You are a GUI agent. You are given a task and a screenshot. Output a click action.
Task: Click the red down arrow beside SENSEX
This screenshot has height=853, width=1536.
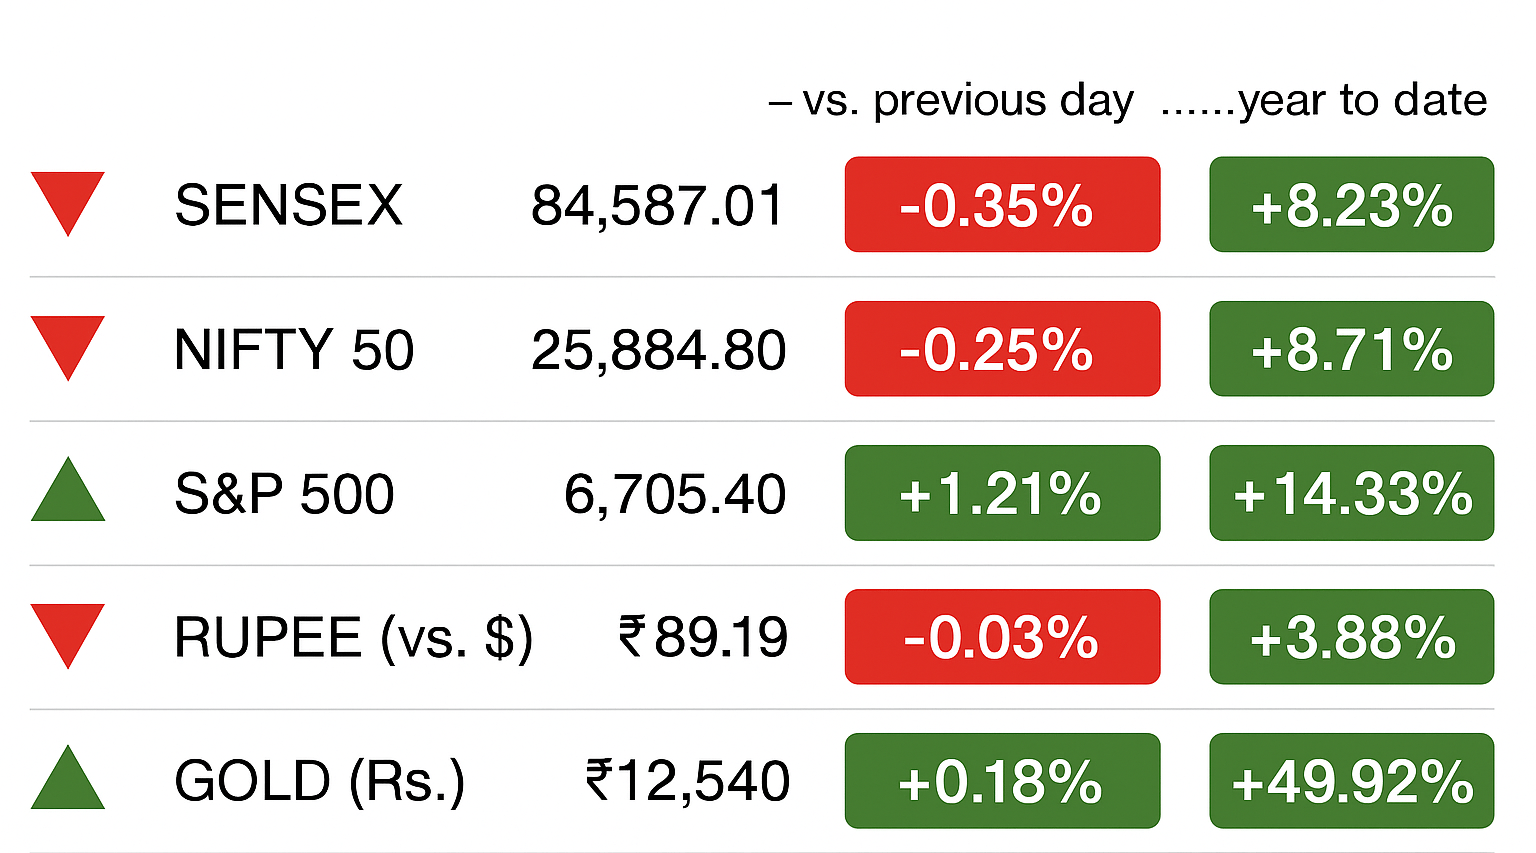(x=68, y=200)
